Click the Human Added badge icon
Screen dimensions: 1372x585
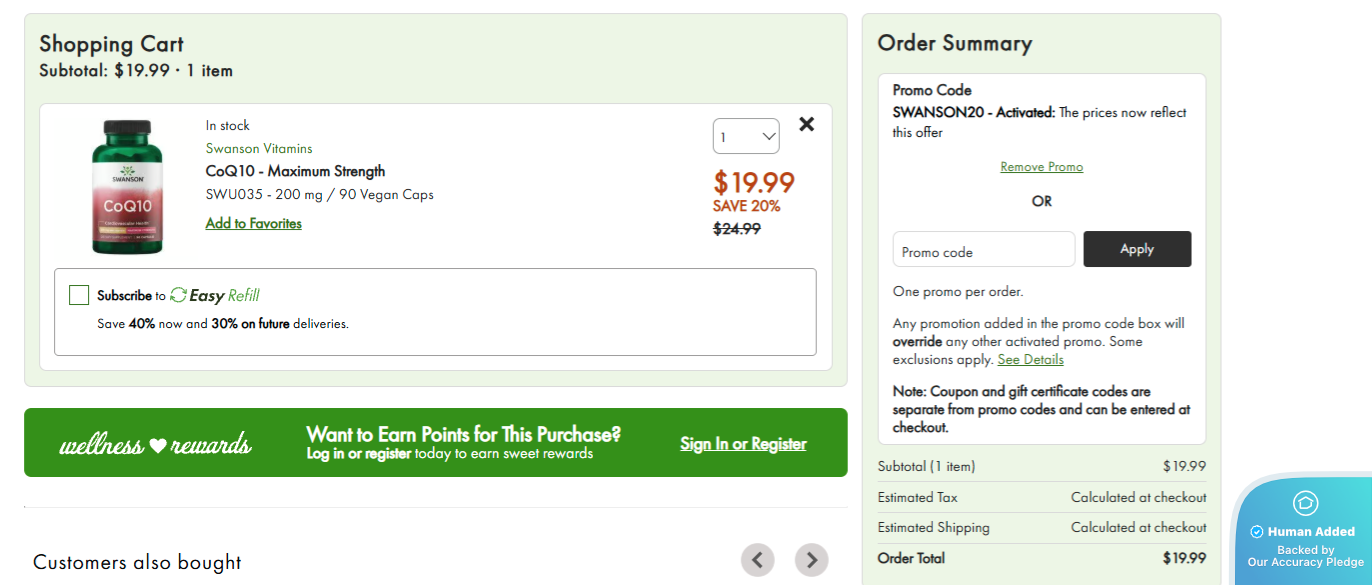click(1305, 503)
